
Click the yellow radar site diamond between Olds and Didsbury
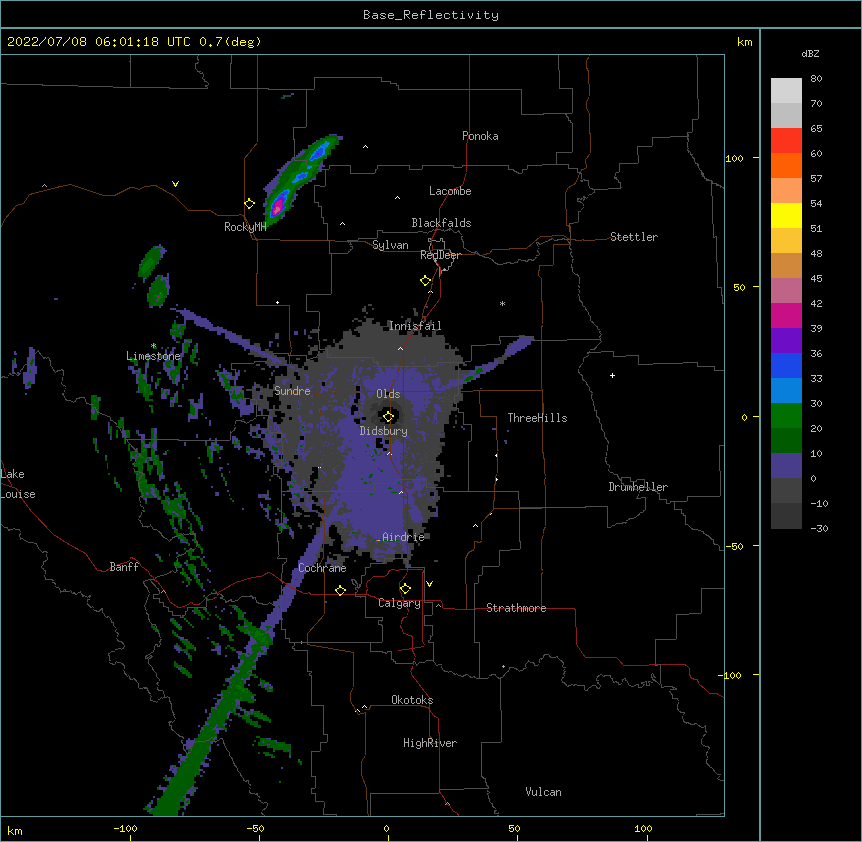[389, 417]
